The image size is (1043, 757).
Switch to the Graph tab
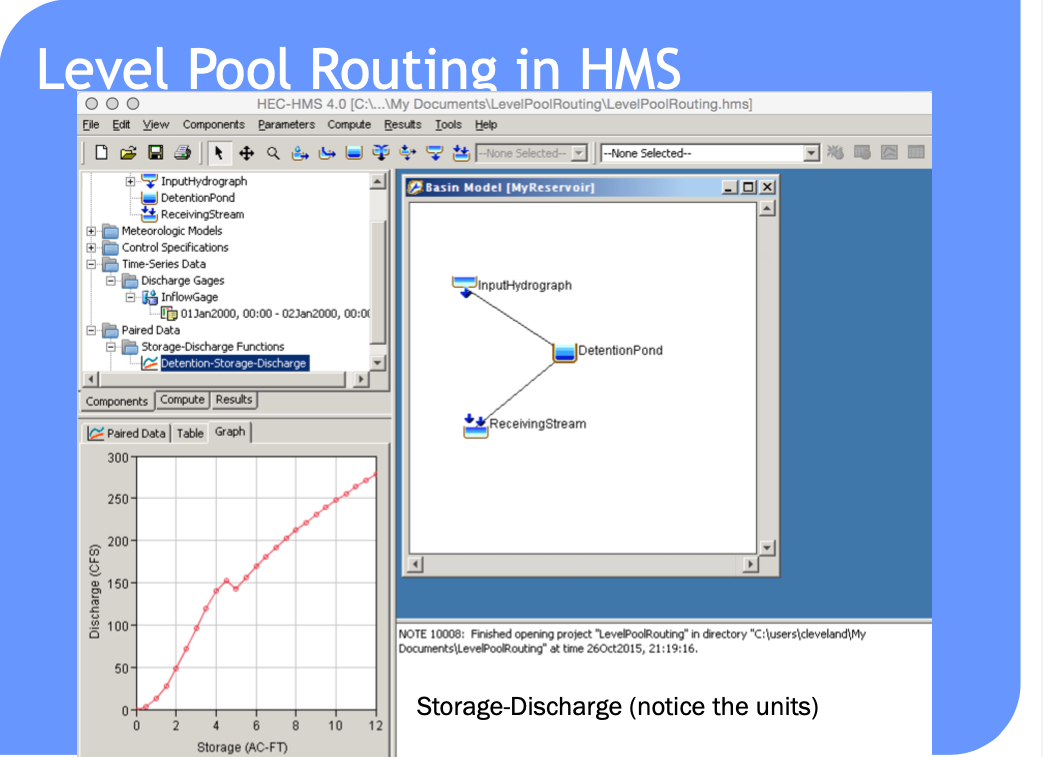(229, 432)
